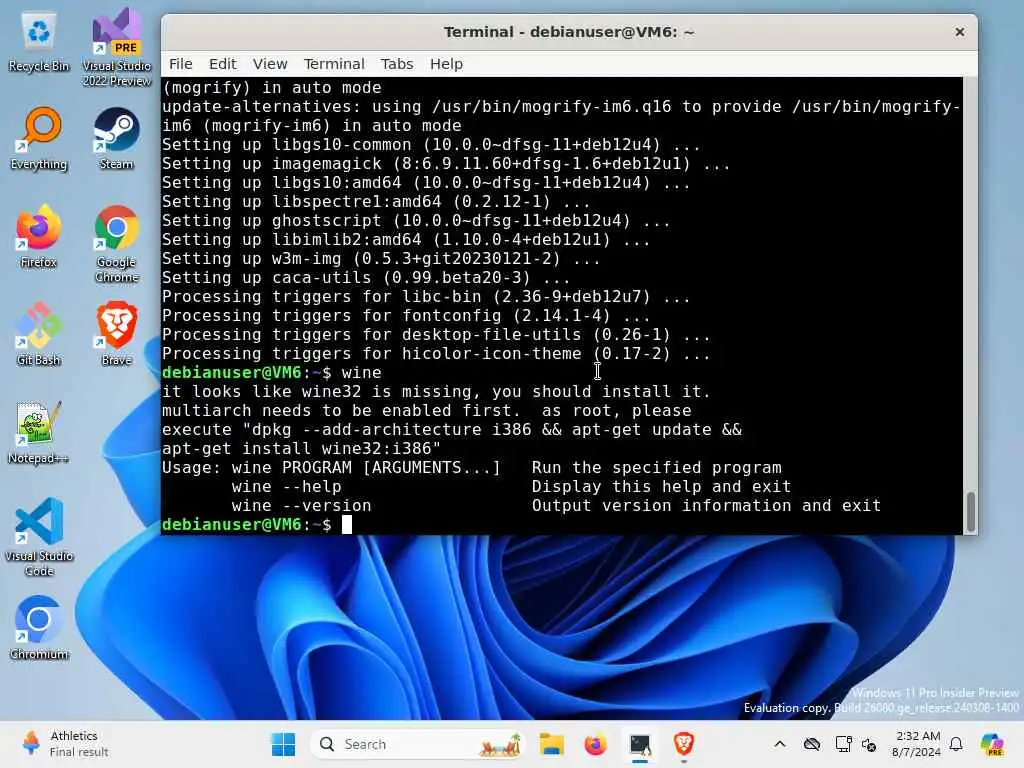Open the terminal Help menu

click(x=446, y=64)
